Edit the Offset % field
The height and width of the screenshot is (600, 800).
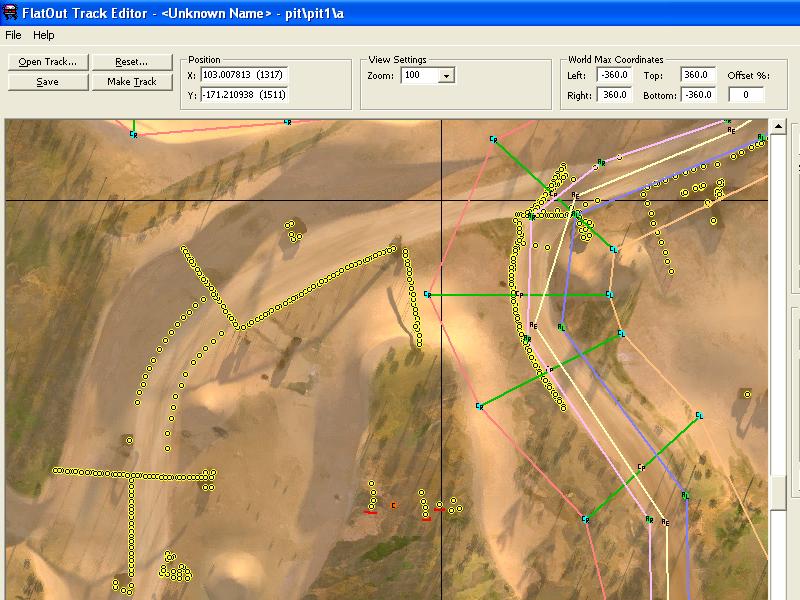click(746, 95)
